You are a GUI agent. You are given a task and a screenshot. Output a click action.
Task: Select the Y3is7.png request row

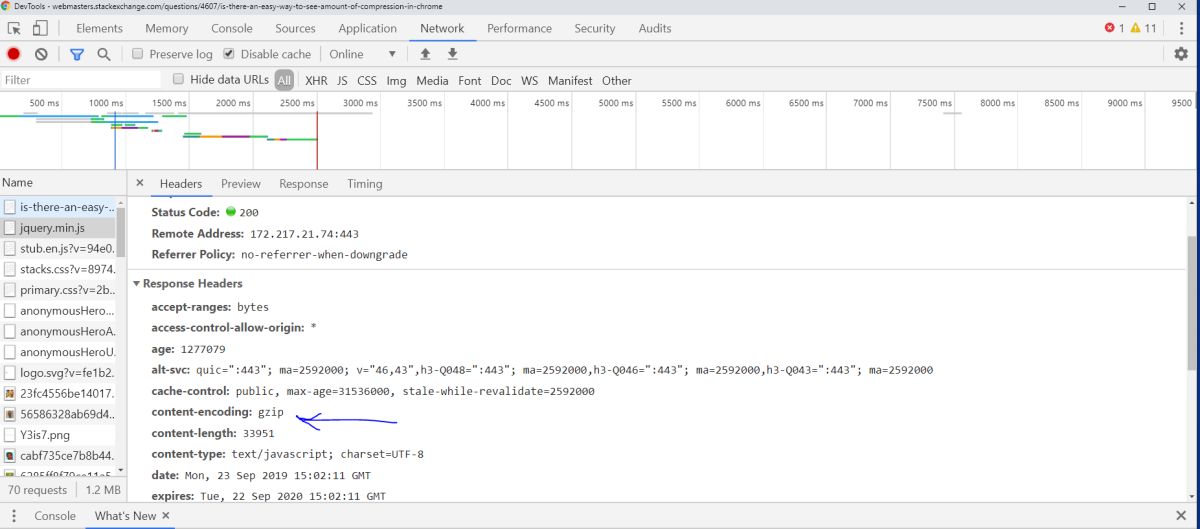[x=60, y=435]
